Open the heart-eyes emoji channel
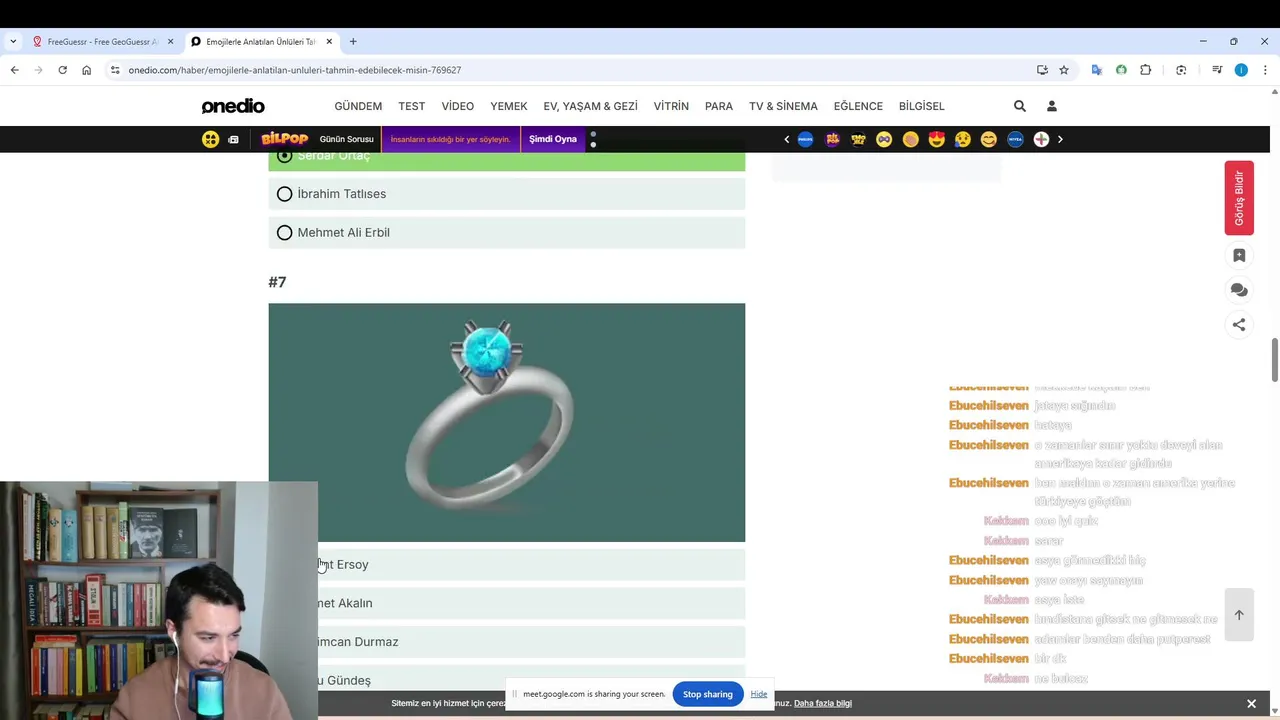Screen dimensions: 1280x720 (936, 139)
